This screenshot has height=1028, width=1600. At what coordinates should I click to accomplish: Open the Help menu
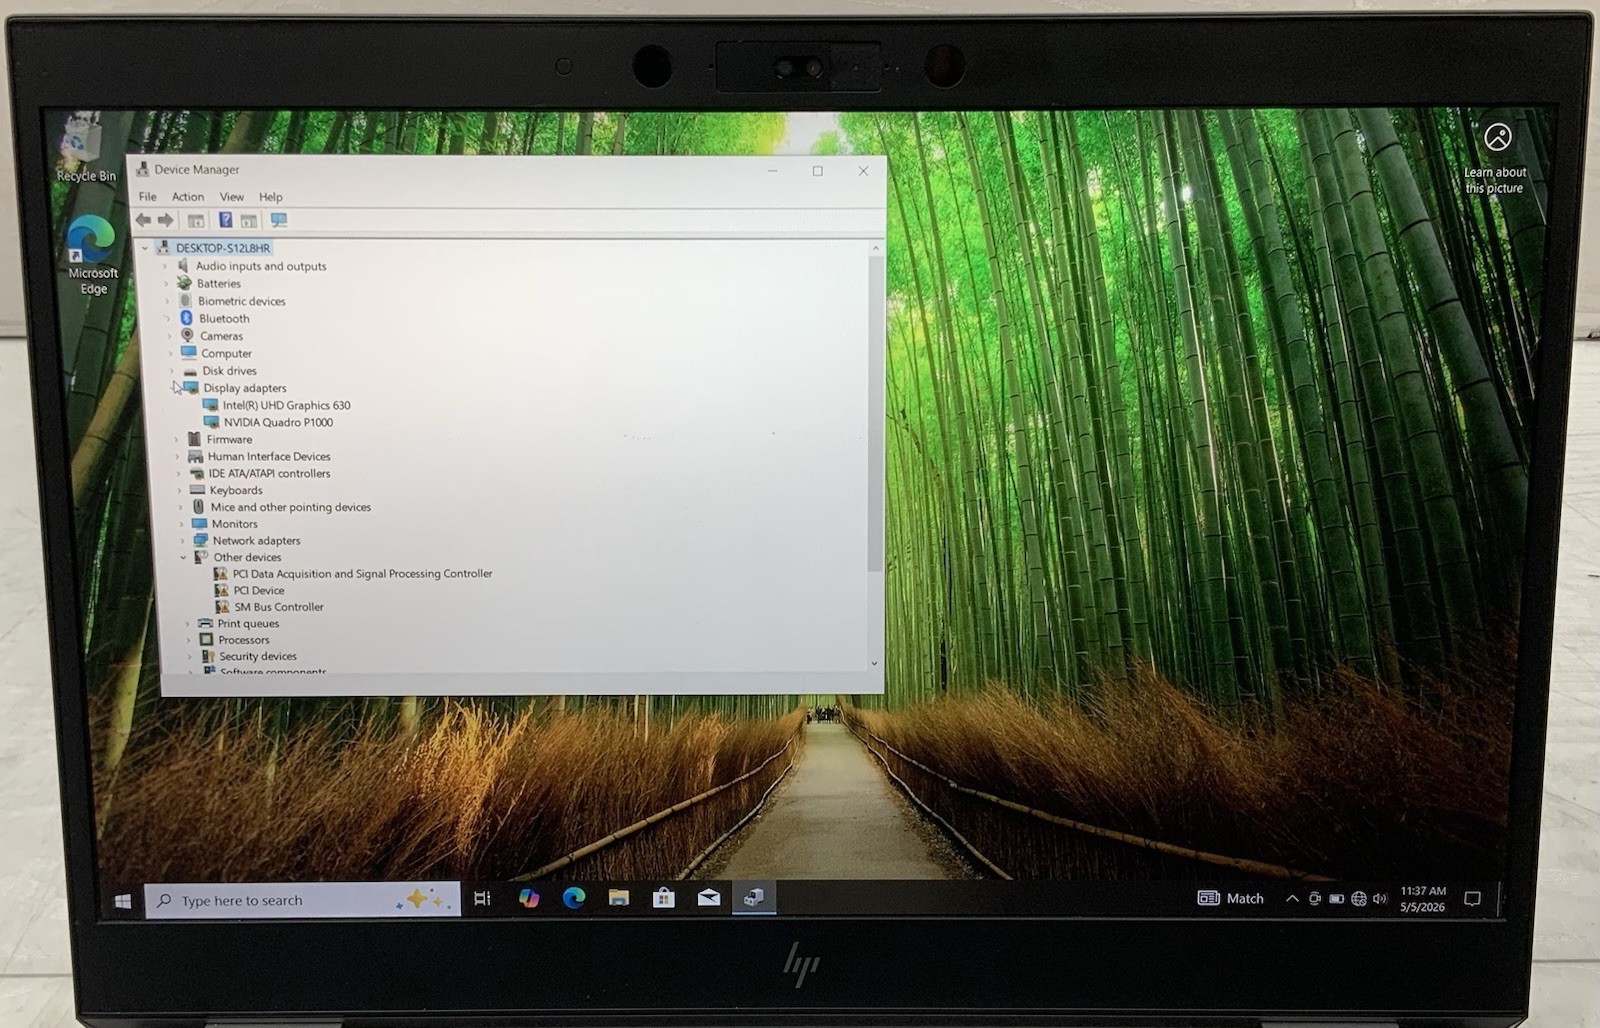tap(270, 197)
